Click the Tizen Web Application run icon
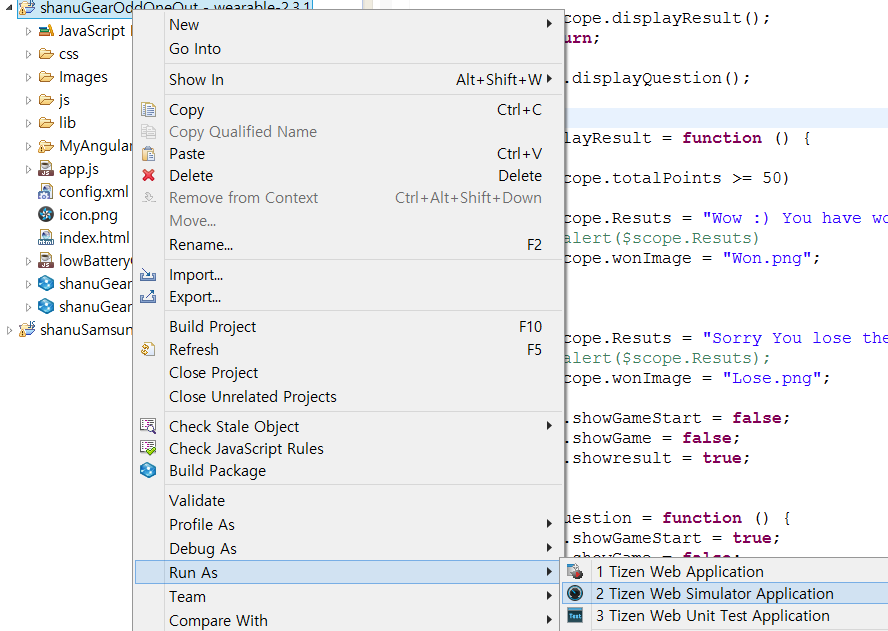The height and width of the screenshot is (631, 888). coord(575,571)
